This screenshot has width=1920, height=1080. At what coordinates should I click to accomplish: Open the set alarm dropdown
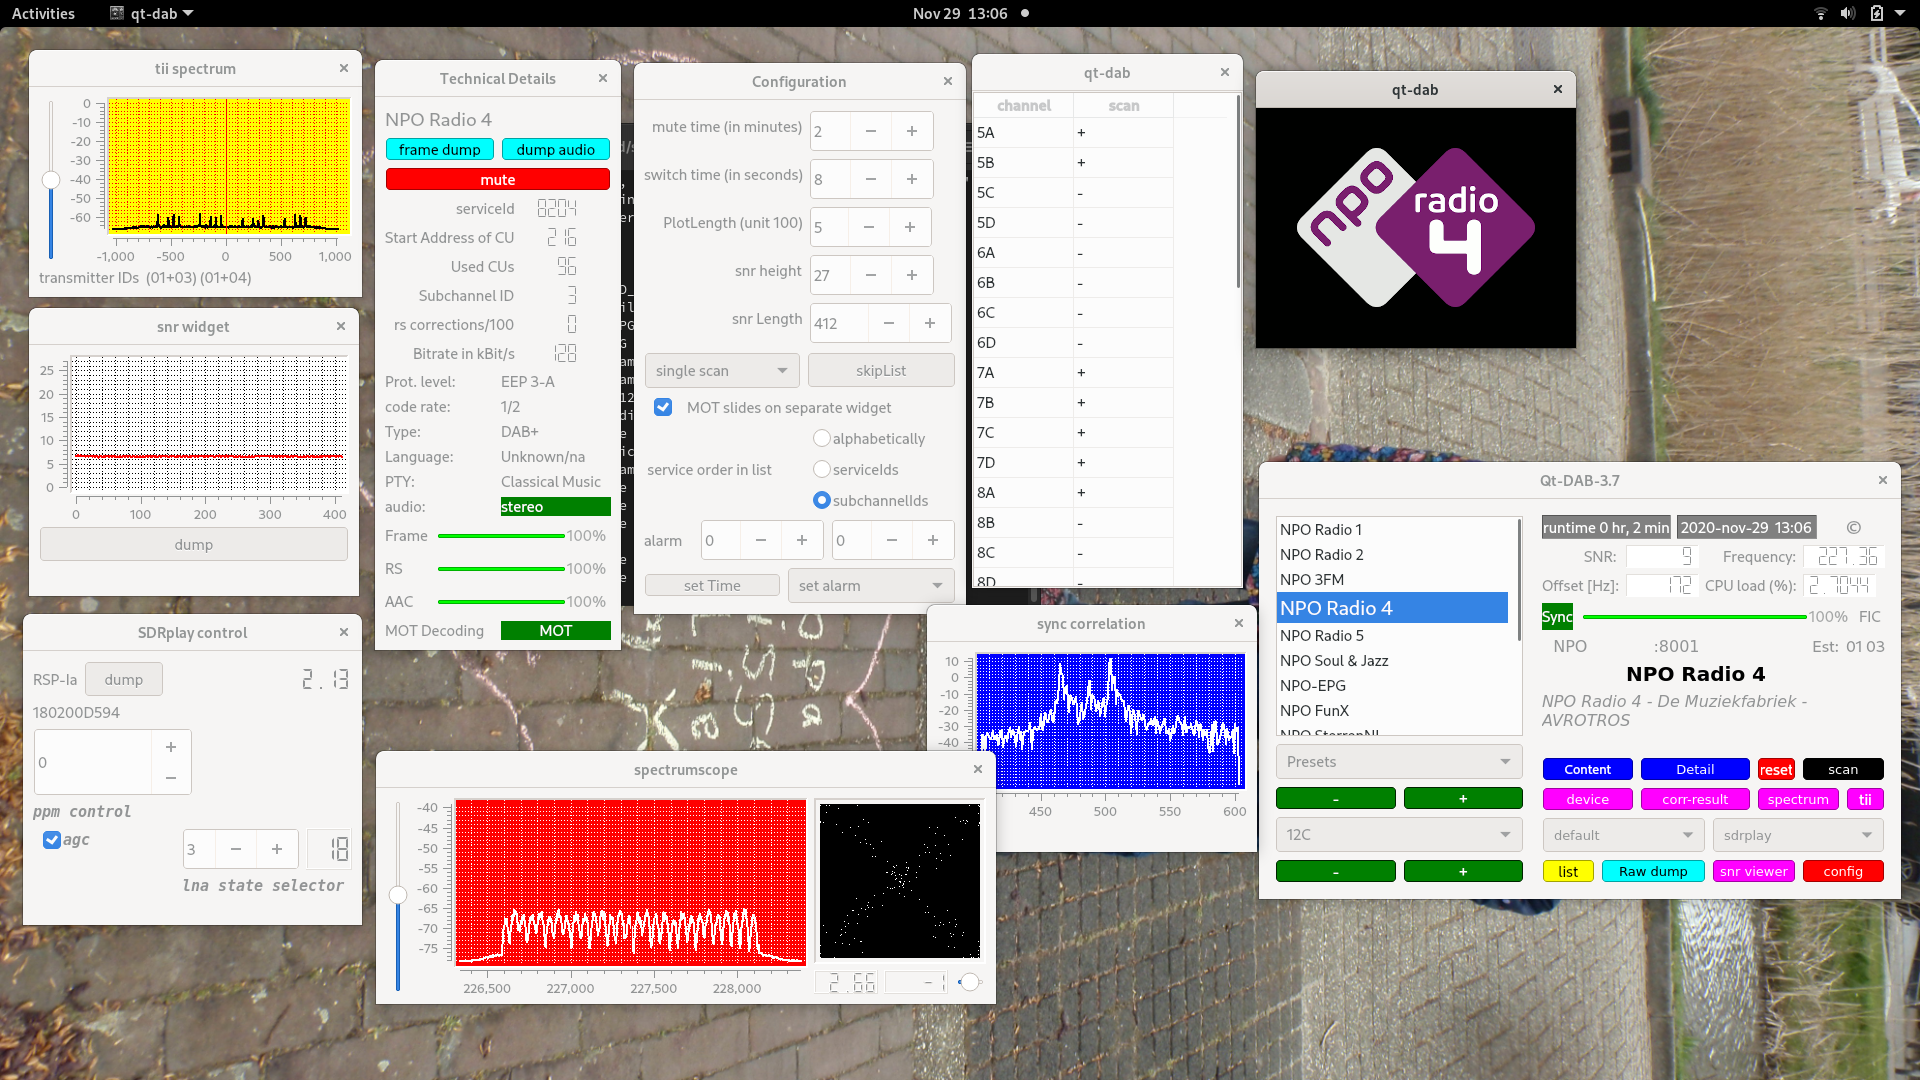click(871, 585)
